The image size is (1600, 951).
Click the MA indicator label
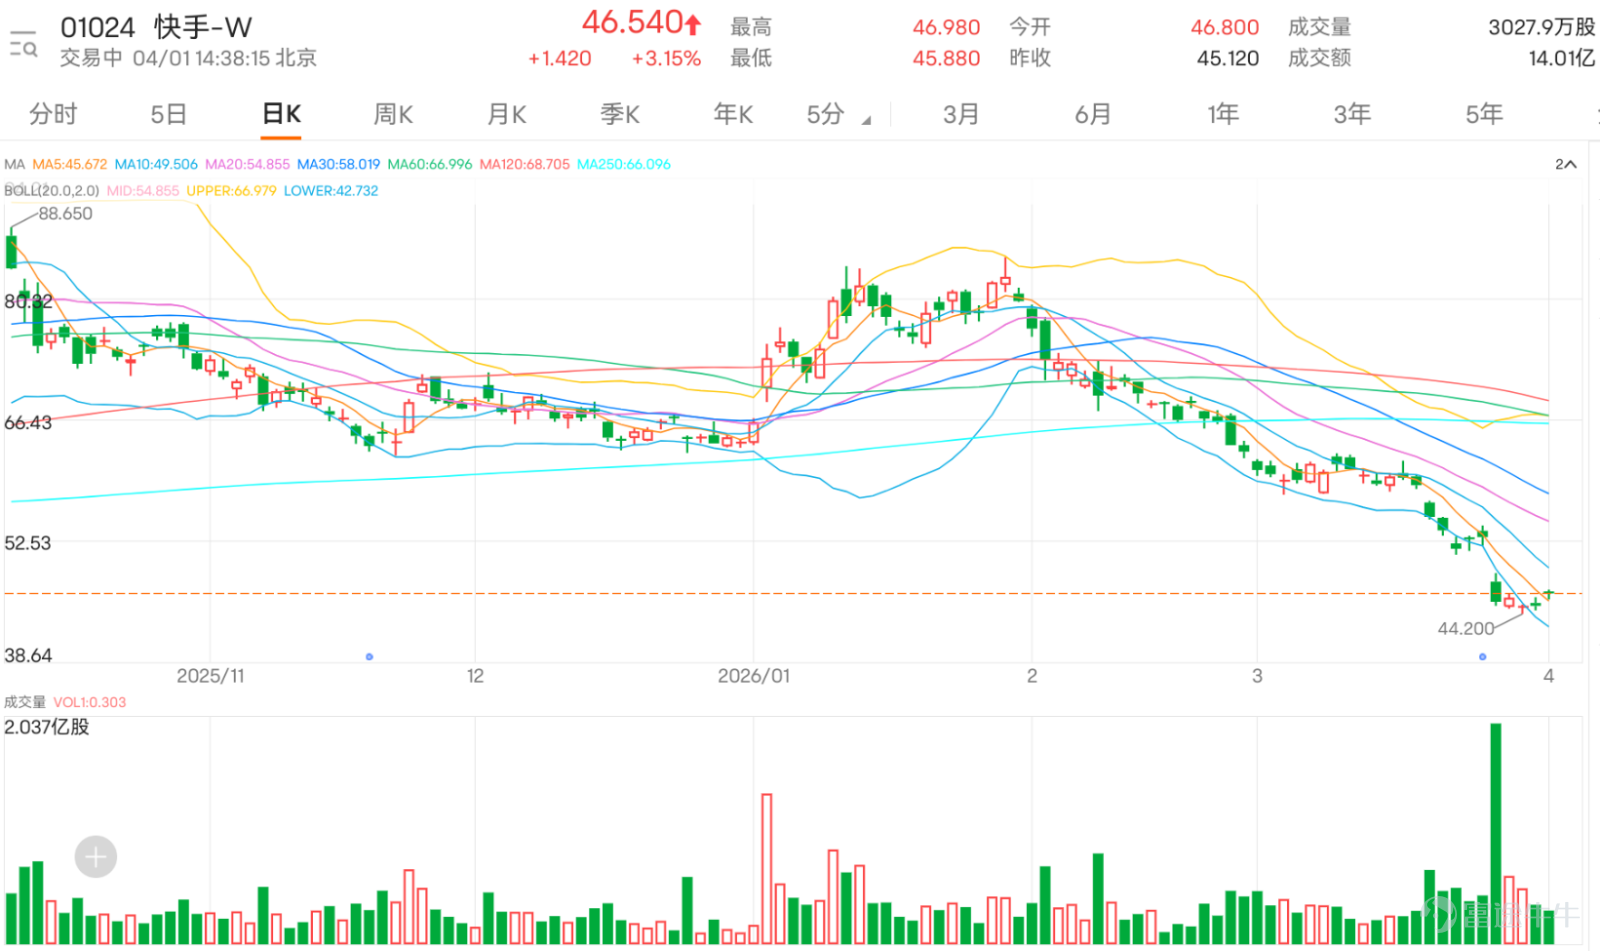point(14,164)
